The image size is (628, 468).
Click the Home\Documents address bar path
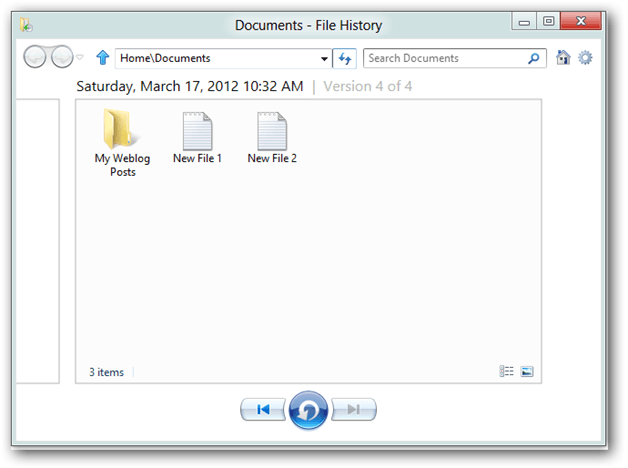(215, 58)
